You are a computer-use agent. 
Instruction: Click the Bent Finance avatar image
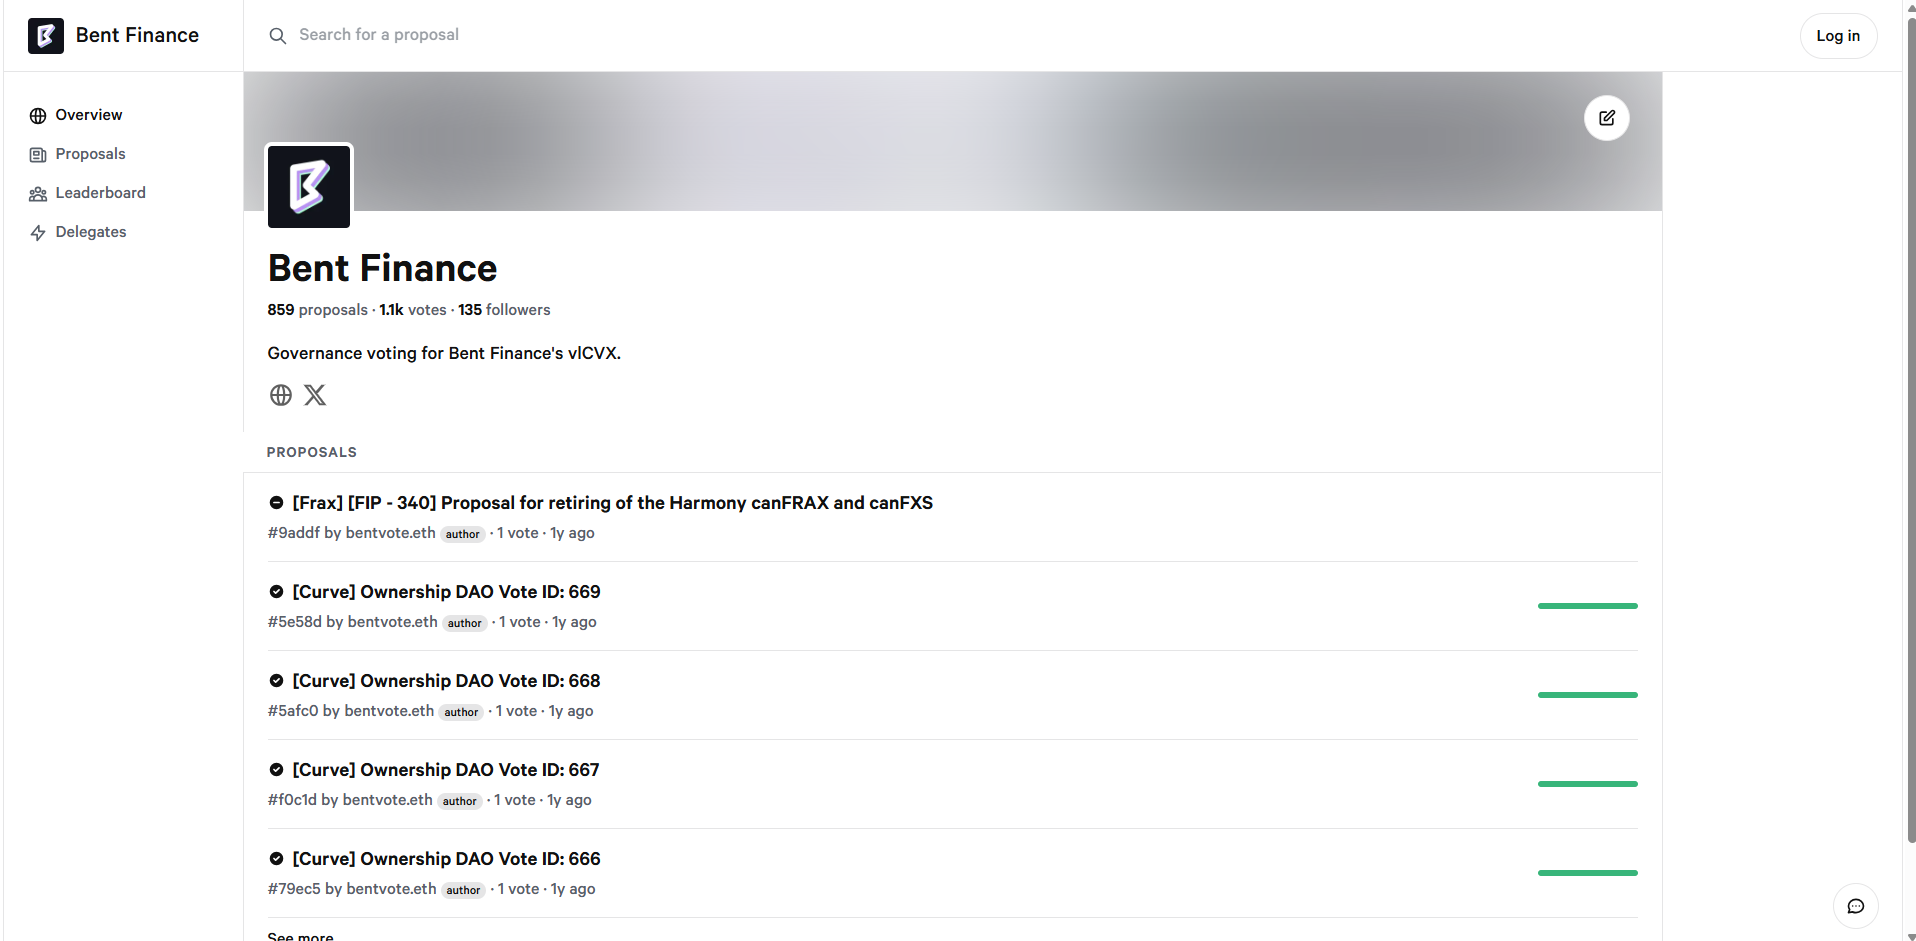pyautogui.click(x=309, y=187)
